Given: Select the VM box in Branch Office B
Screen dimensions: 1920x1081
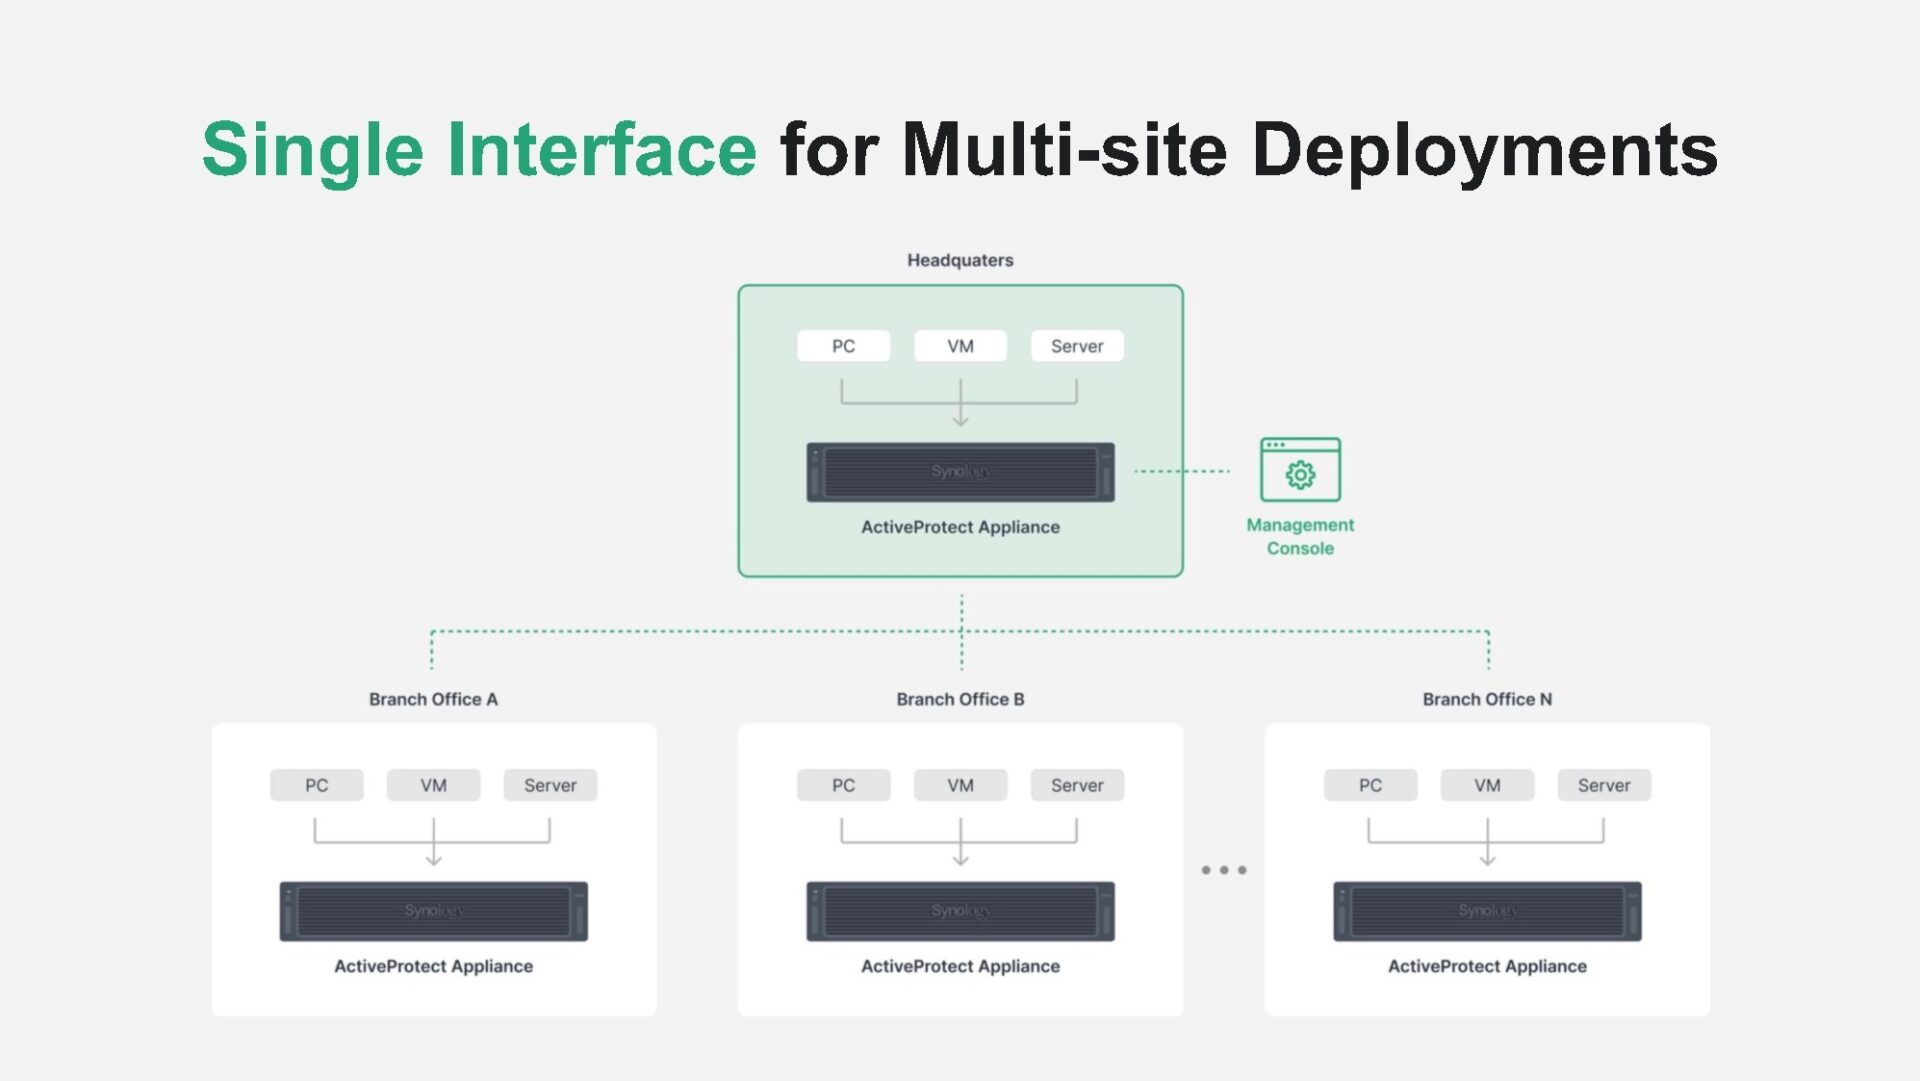Looking at the screenshot, I should coord(960,785).
